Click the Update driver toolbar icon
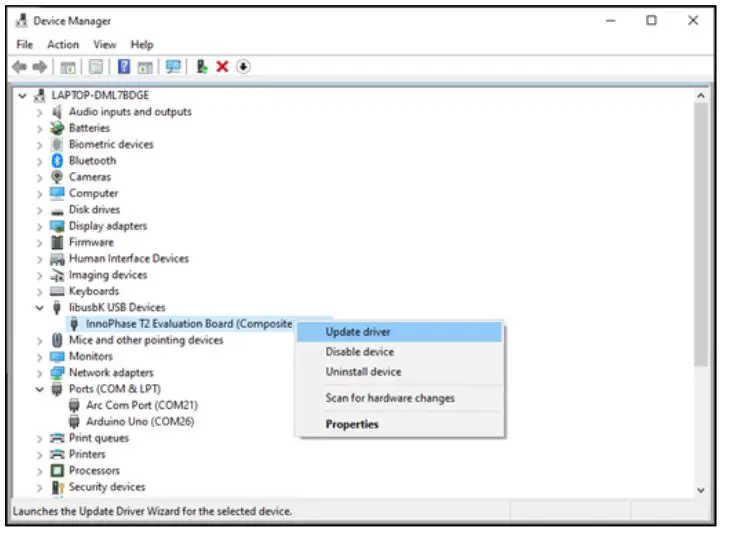The image size is (731, 535). tap(202, 67)
